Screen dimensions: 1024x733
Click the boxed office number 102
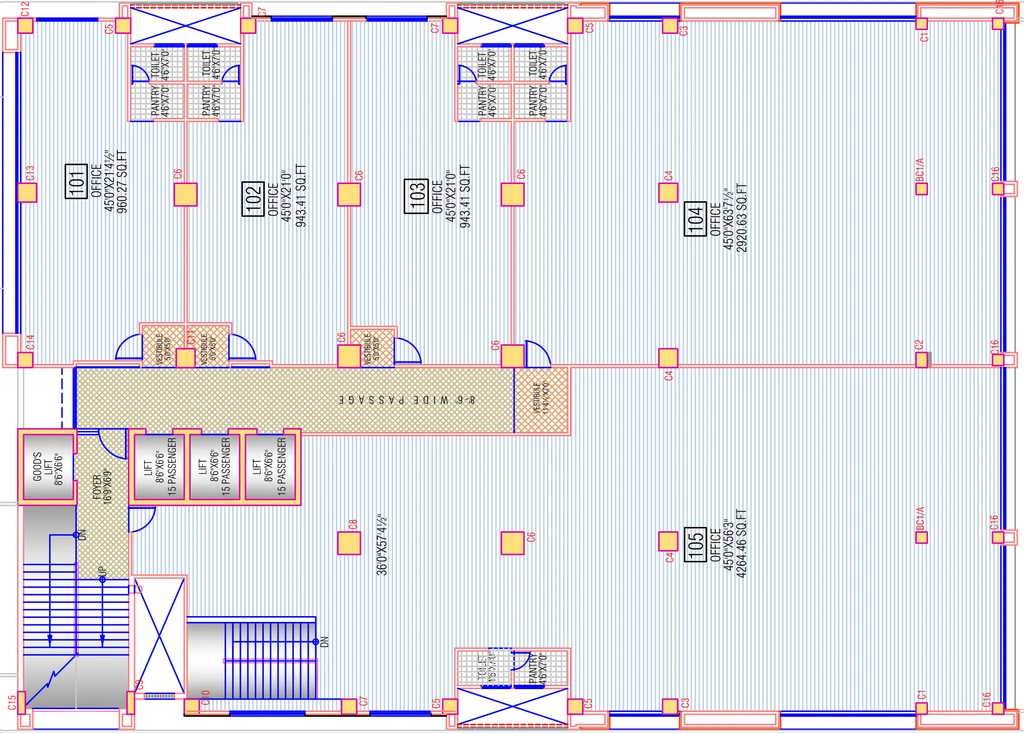pyautogui.click(x=253, y=199)
